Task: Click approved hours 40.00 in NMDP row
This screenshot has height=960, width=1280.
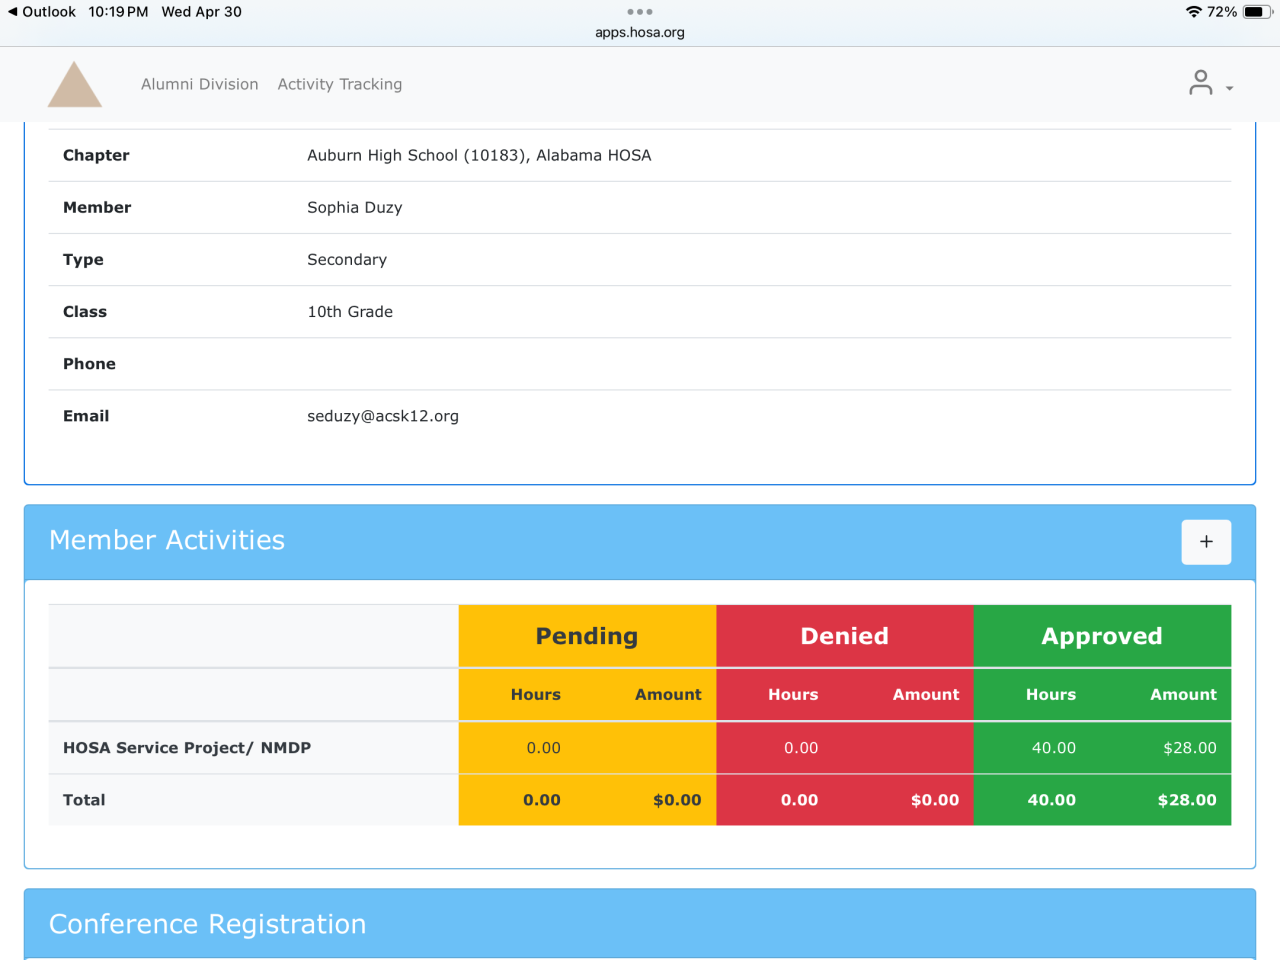Action: pos(1054,748)
